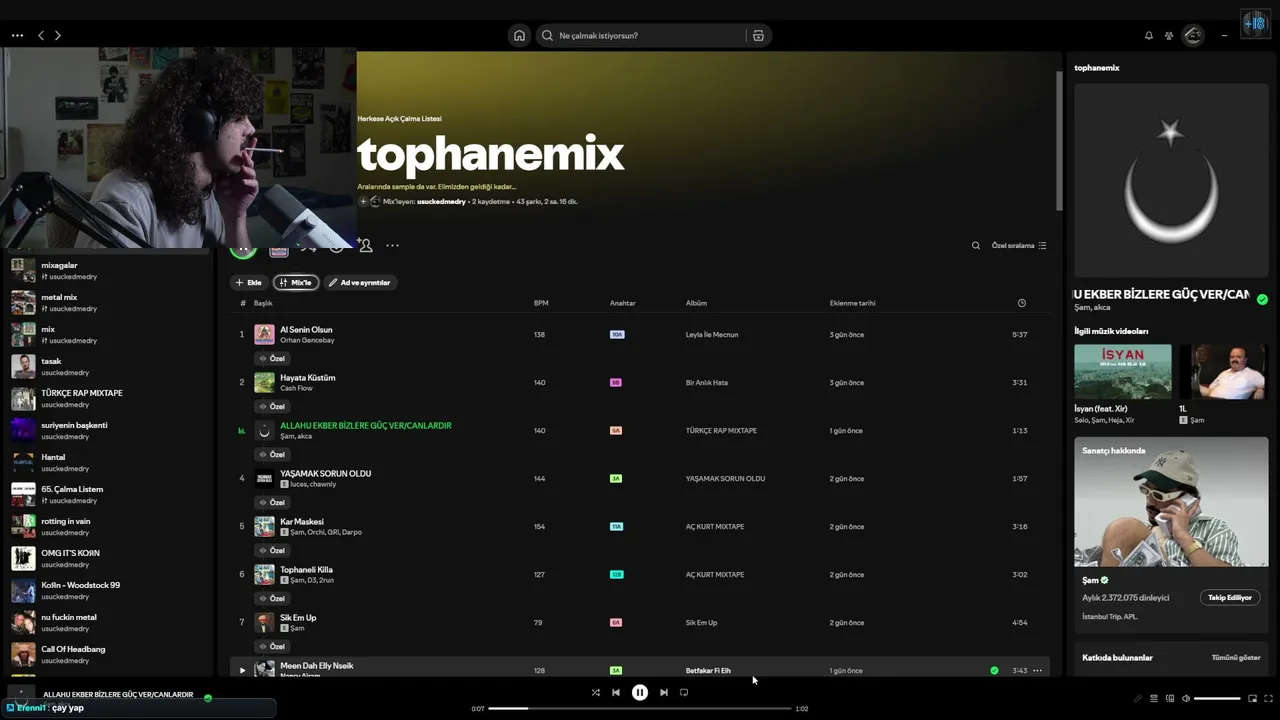Select the song 'YAŞAMAK SORUN OLDU'

pyautogui.click(x=326, y=473)
